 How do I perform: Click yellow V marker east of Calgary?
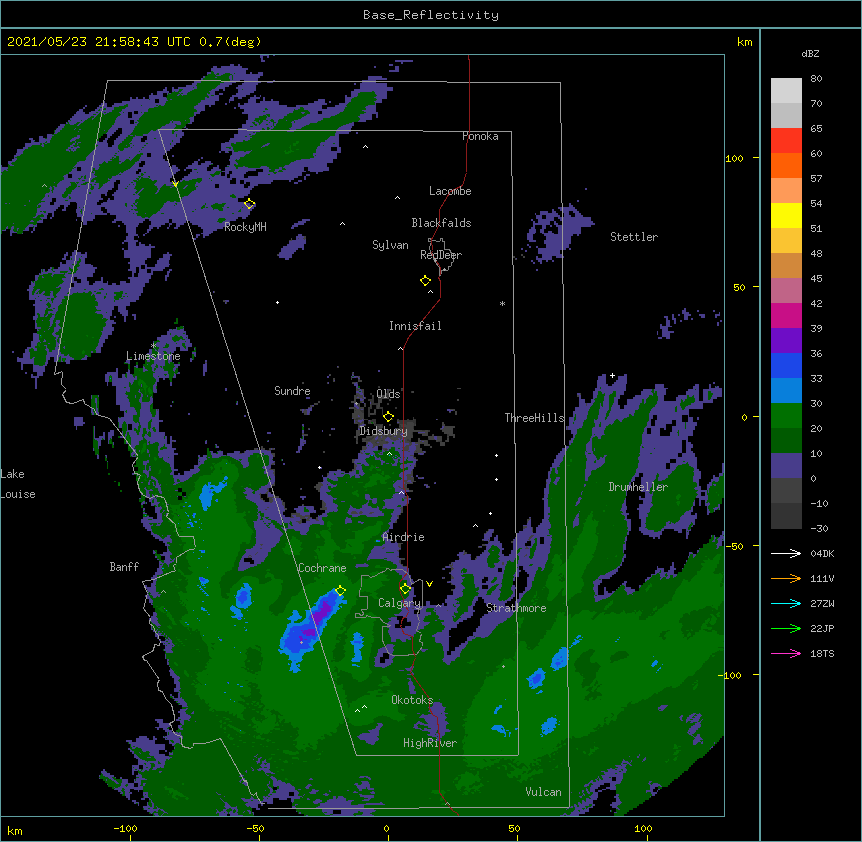429,584
